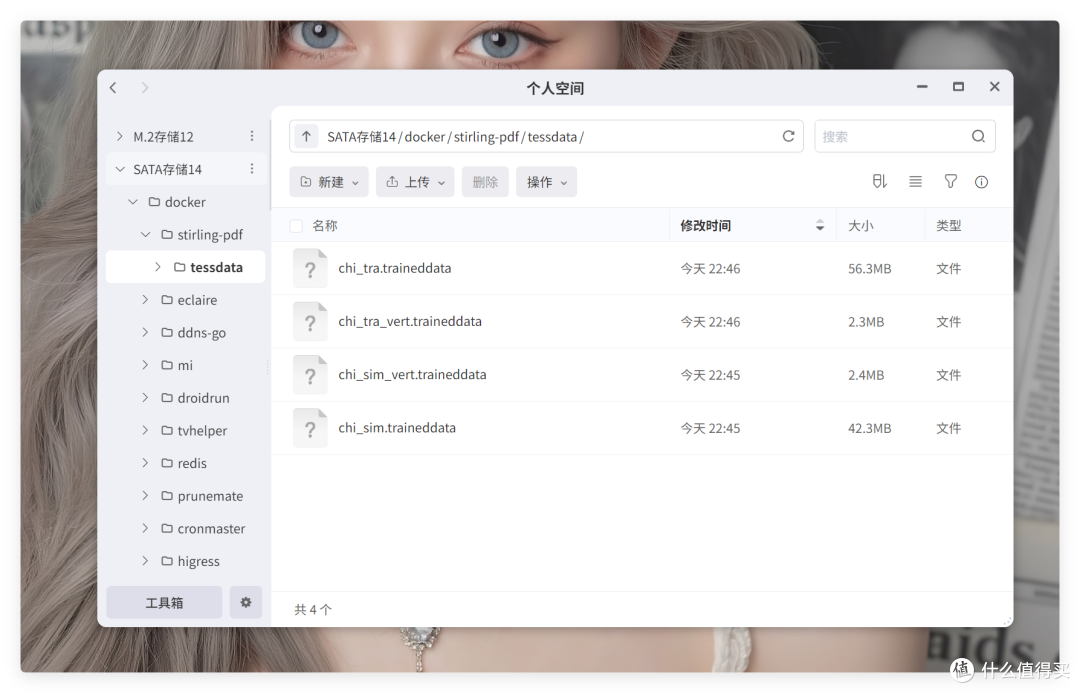Expand the ddns-go folder chevron
The image size is (1080, 693).
tap(145, 332)
